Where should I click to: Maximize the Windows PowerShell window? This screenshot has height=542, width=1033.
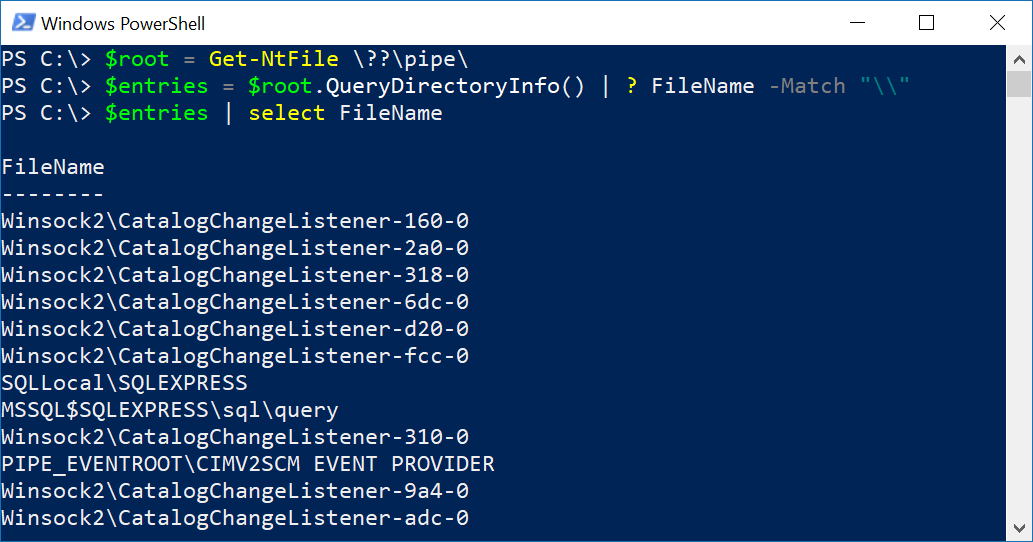pyautogui.click(x=926, y=23)
